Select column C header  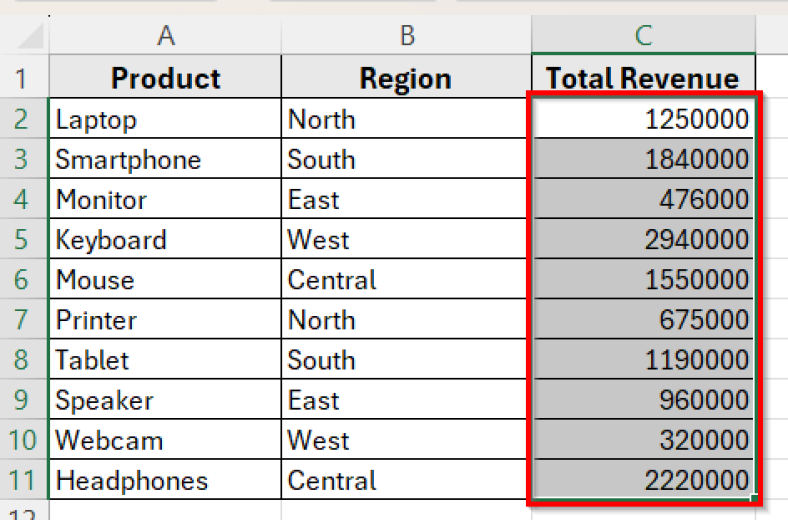(643, 36)
